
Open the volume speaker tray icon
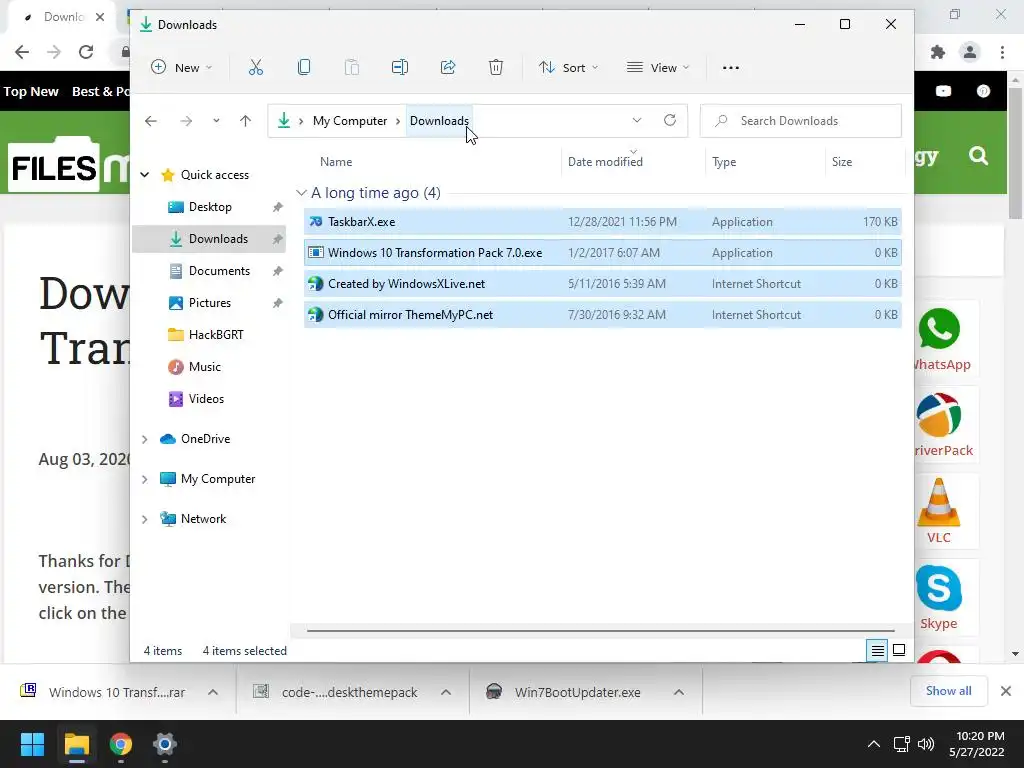click(x=925, y=744)
